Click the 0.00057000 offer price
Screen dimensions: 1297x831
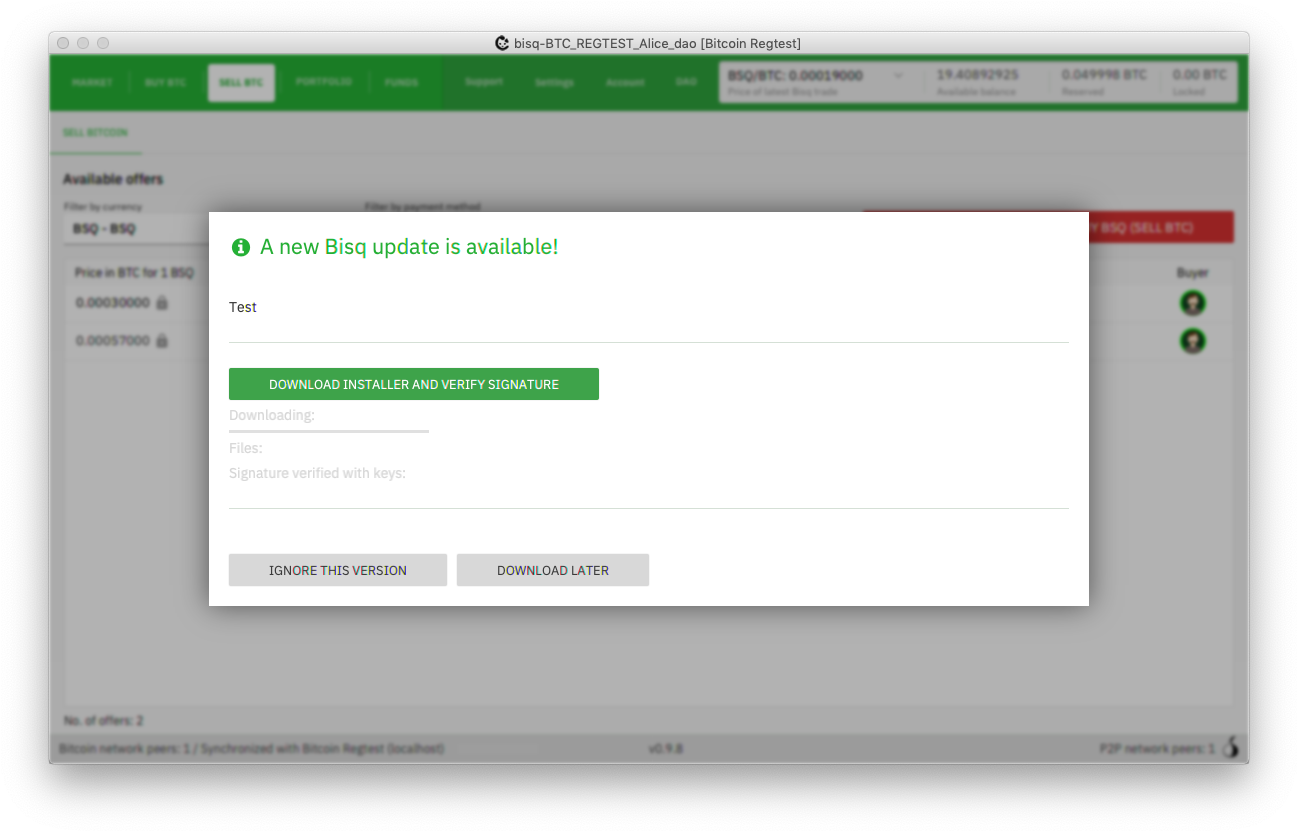(x=113, y=340)
